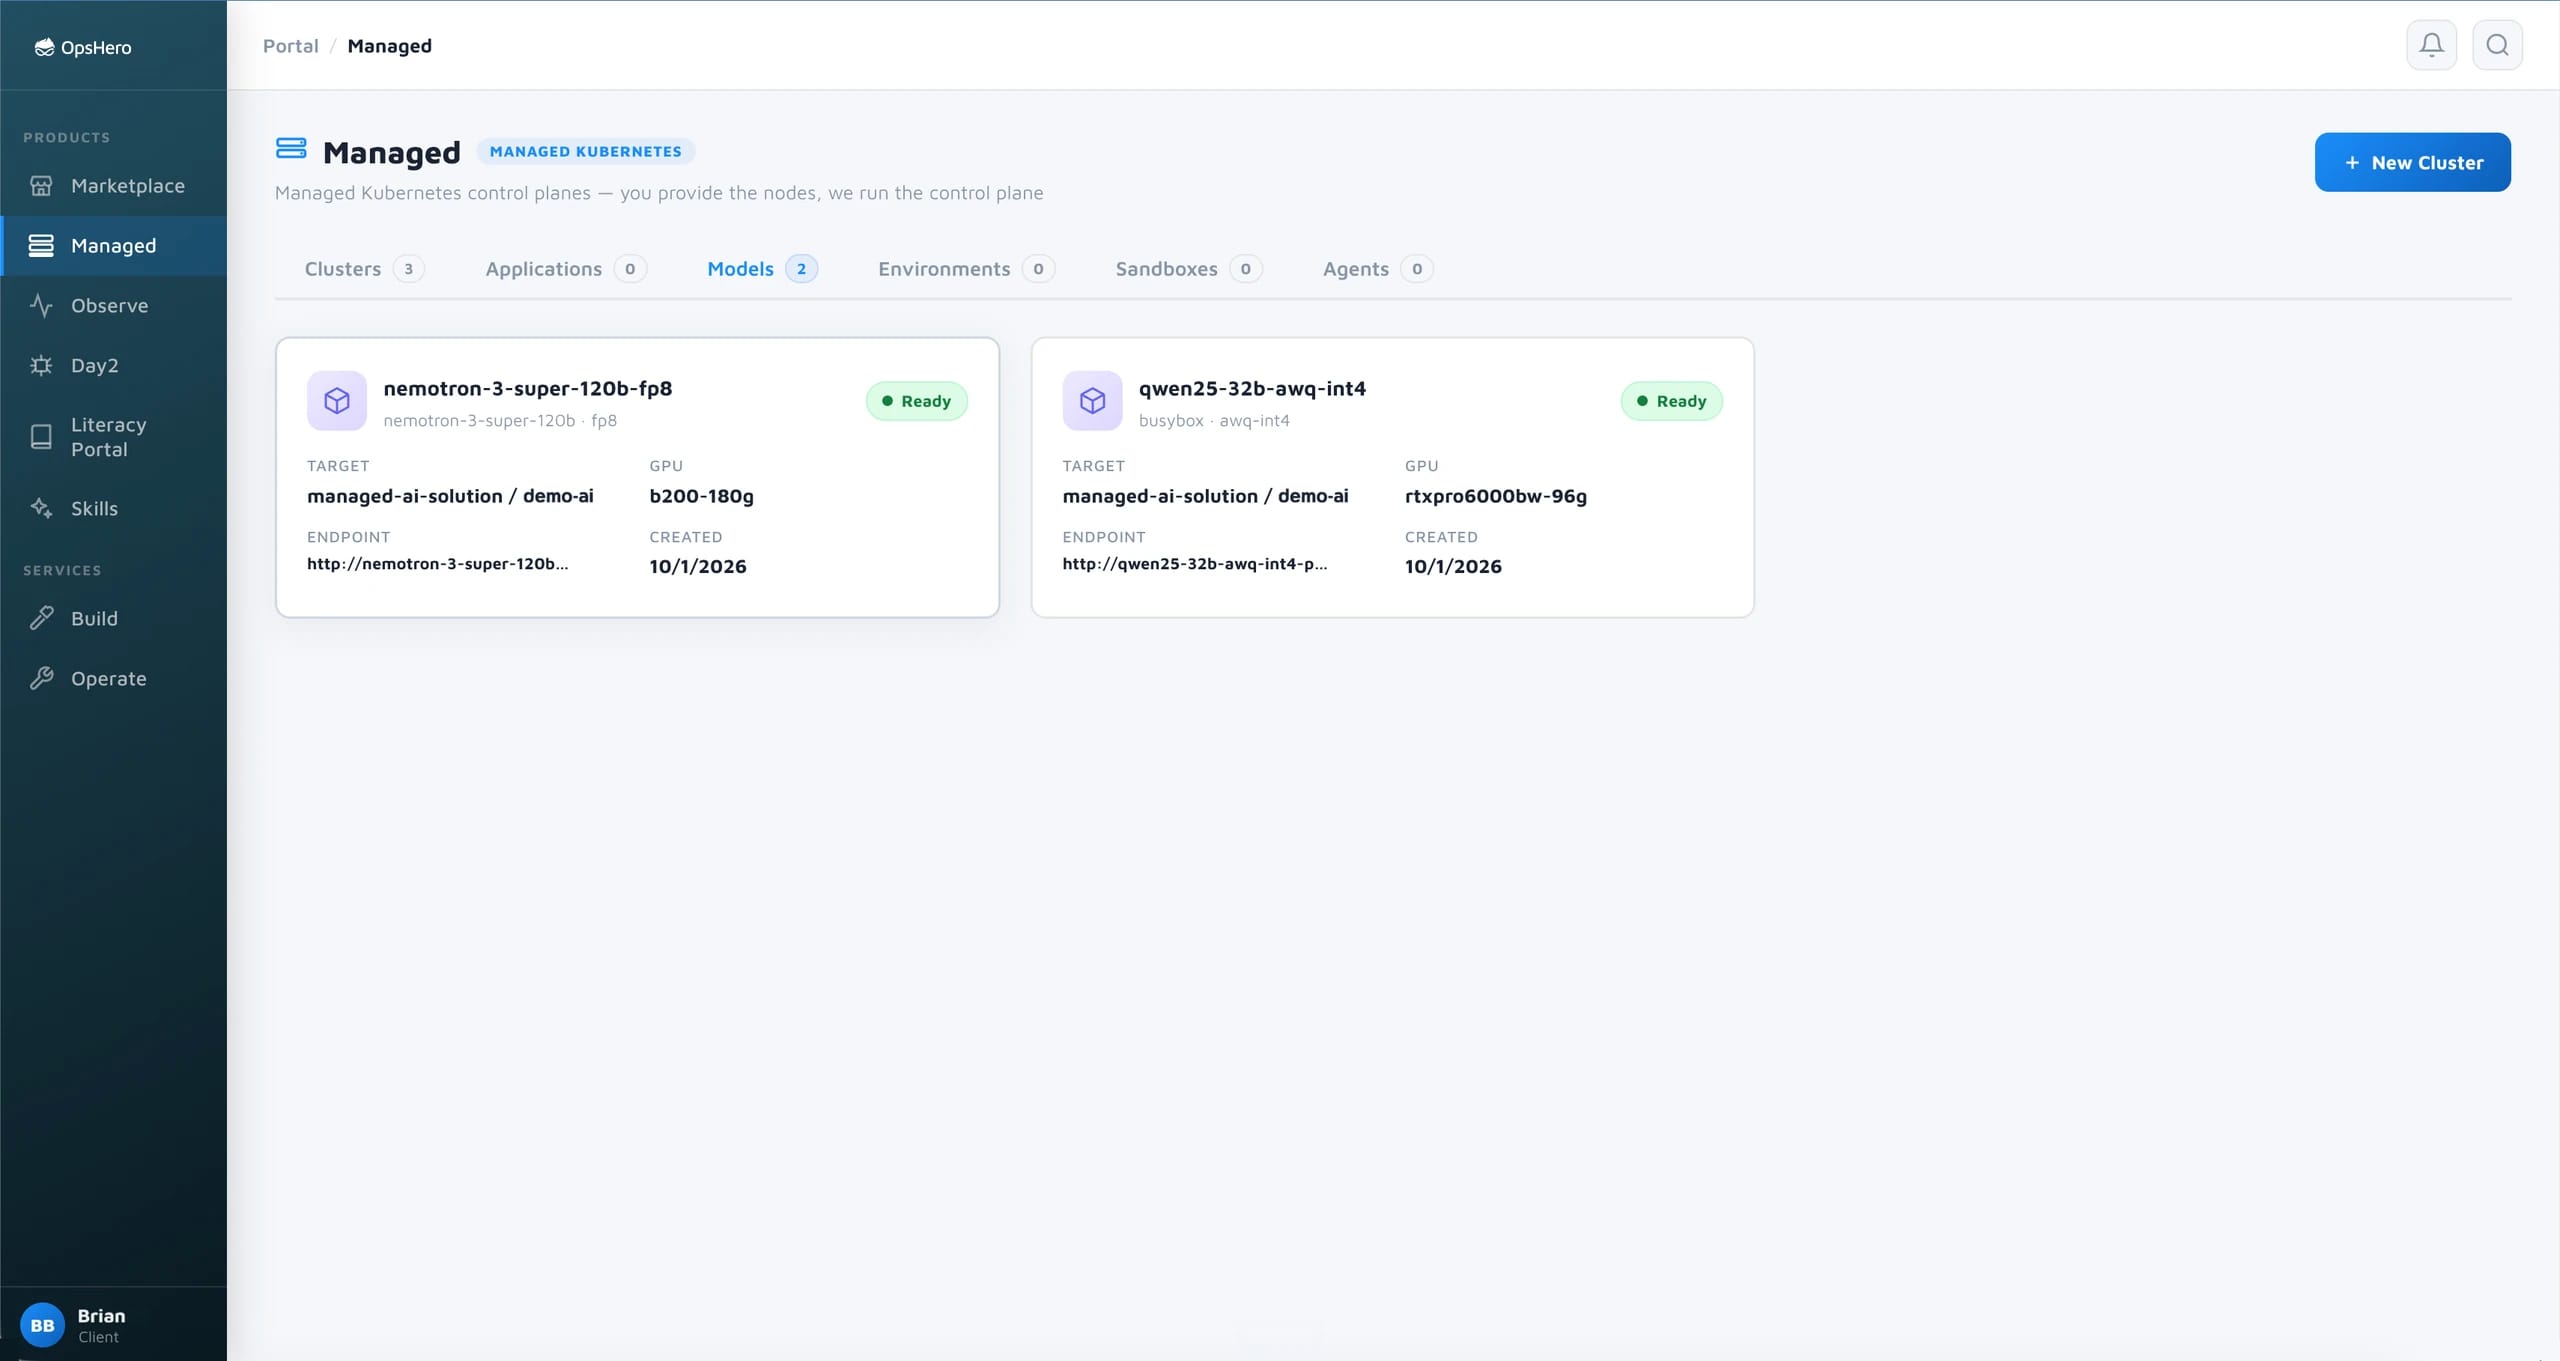Click the busybox · awq-int4 subtitle
This screenshot has height=1361, width=2560.
(1214, 421)
